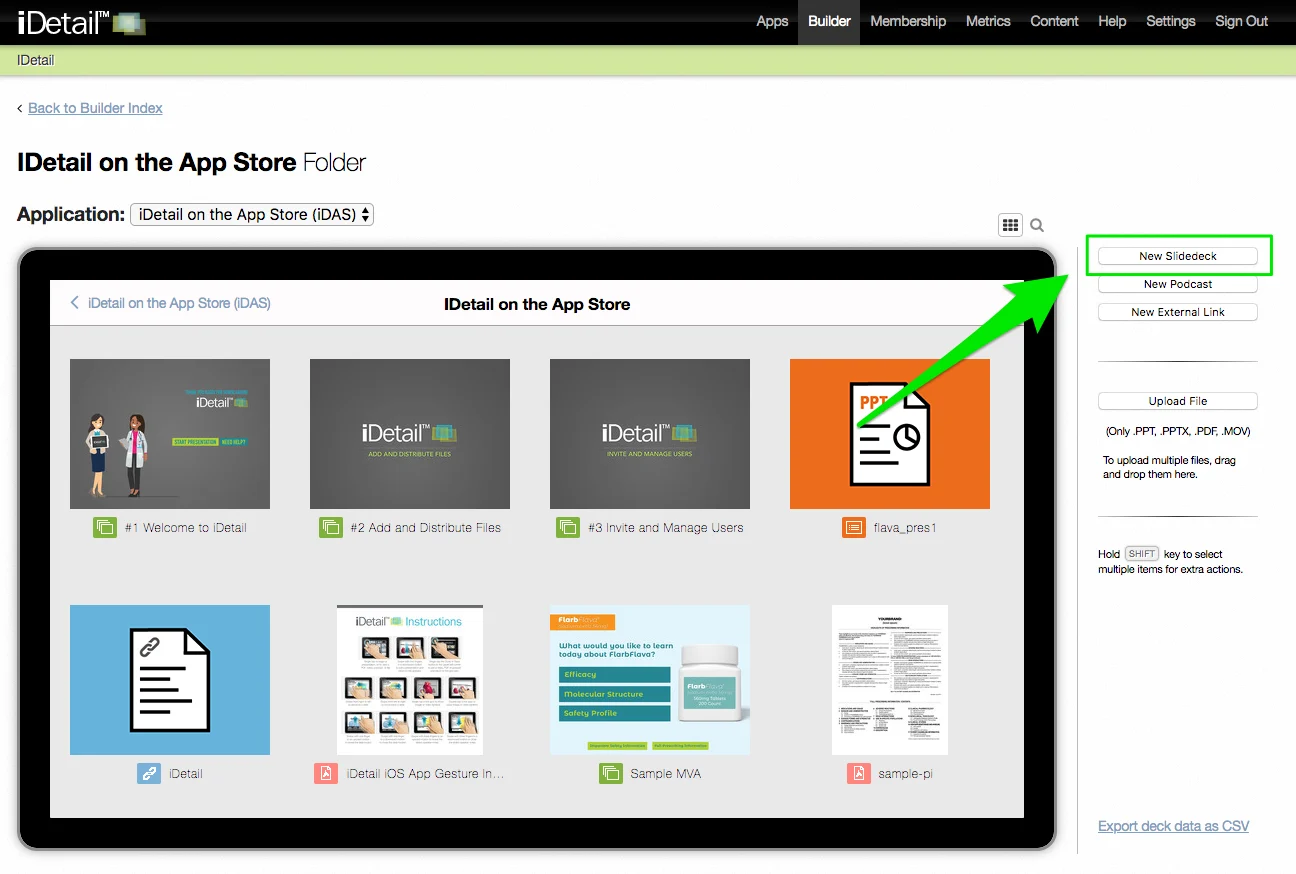Image resolution: width=1296 pixels, height=874 pixels.
Task: Export deck data as CSV
Action: [x=1173, y=826]
